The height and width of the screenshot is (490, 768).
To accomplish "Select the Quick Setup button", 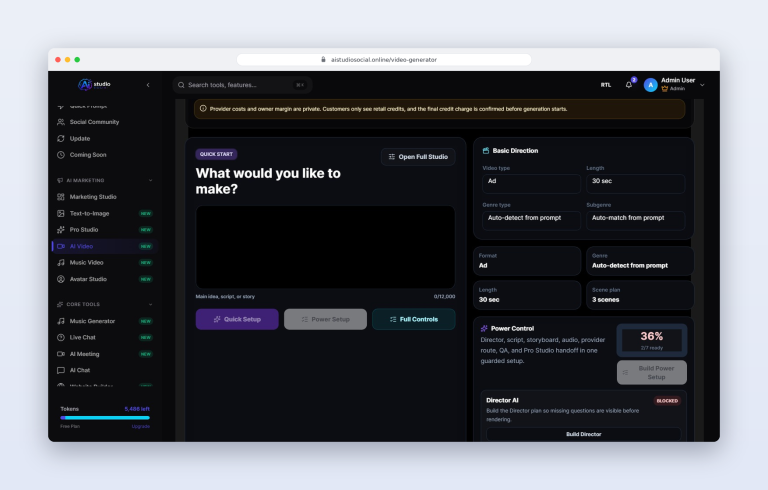I will pyautogui.click(x=237, y=319).
